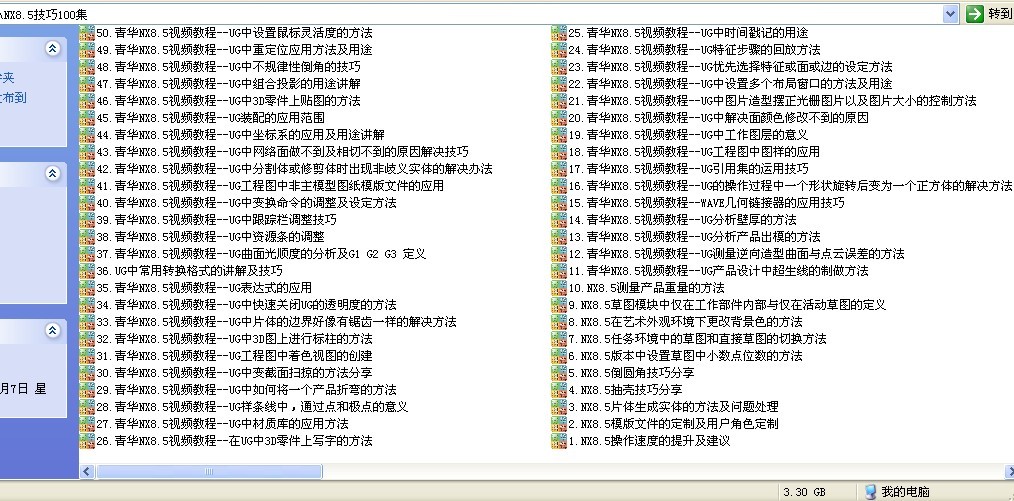1014x501 pixels.
Task: Click the 转到 Go button
Action: pos(989,14)
